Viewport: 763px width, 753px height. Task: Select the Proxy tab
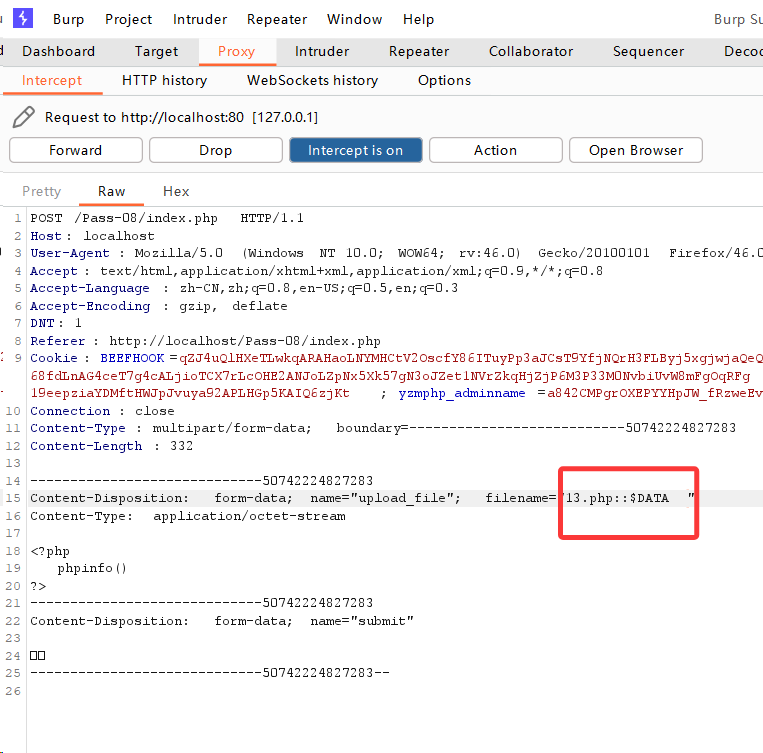[236, 51]
